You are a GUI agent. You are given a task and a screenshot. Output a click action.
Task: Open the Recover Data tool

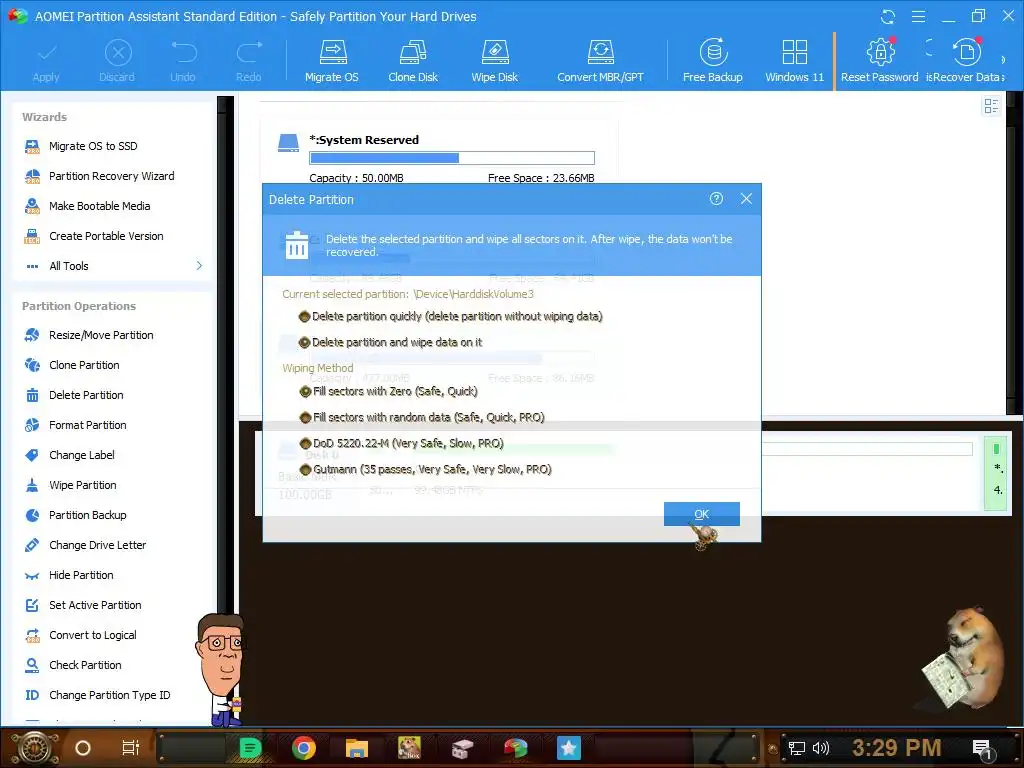coord(967,61)
